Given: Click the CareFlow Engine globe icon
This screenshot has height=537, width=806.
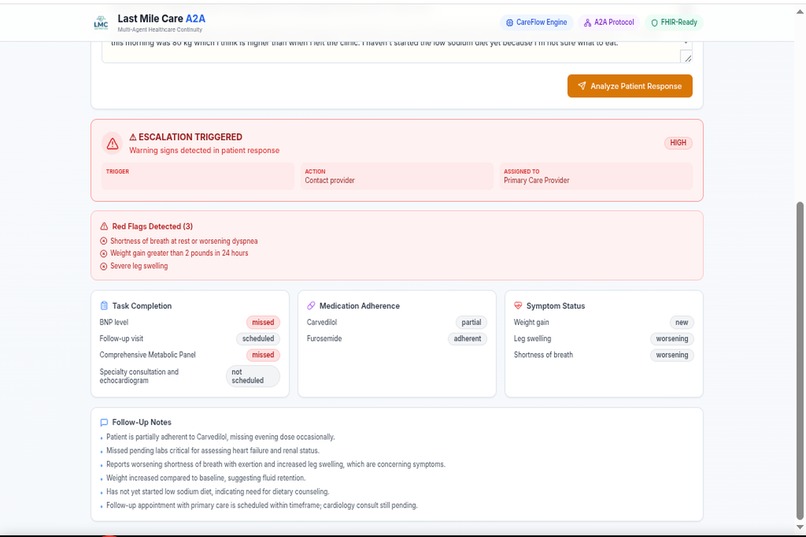Looking at the screenshot, I should (x=509, y=23).
